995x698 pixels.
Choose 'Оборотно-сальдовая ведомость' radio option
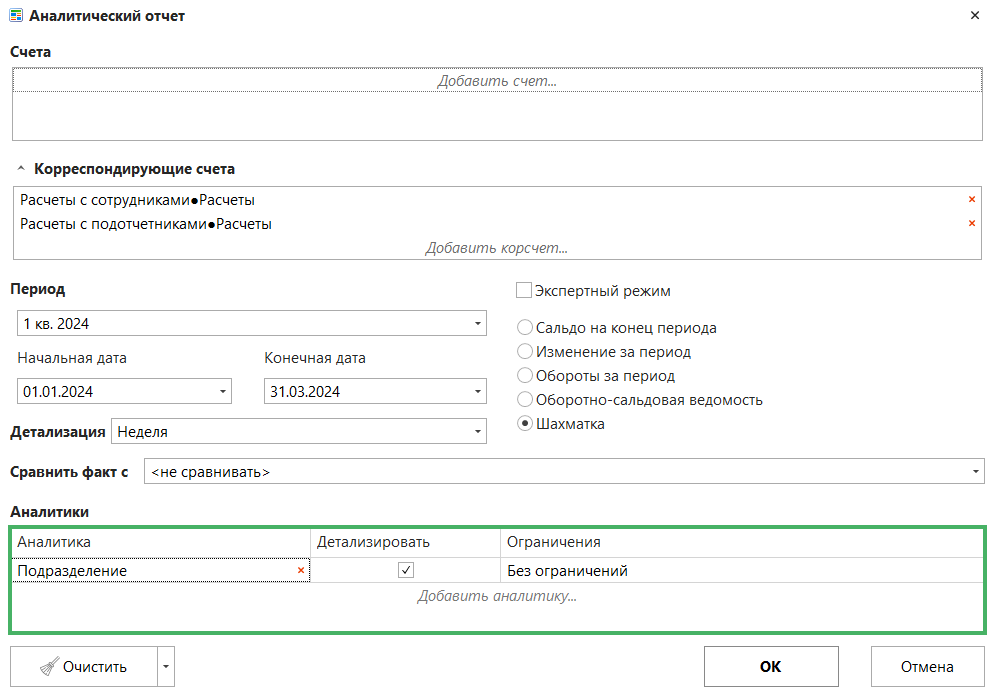tap(524, 400)
